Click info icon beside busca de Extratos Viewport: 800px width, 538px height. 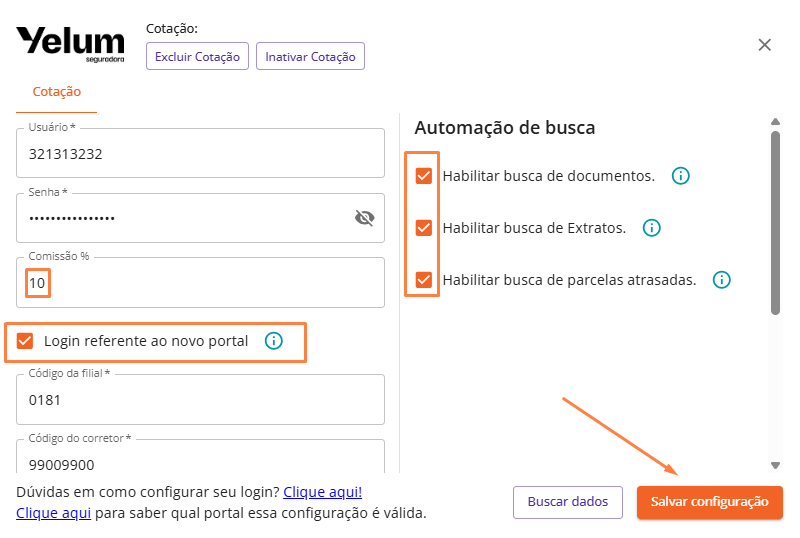pyautogui.click(x=652, y=228)
